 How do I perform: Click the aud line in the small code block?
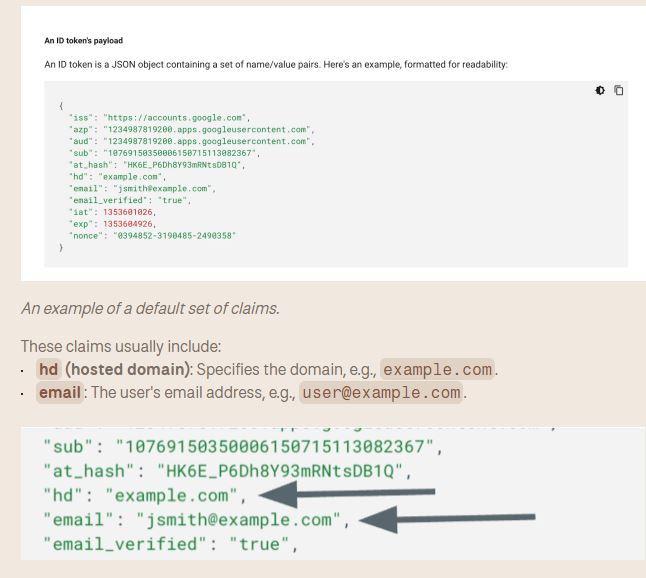click(x=192, y=141)
